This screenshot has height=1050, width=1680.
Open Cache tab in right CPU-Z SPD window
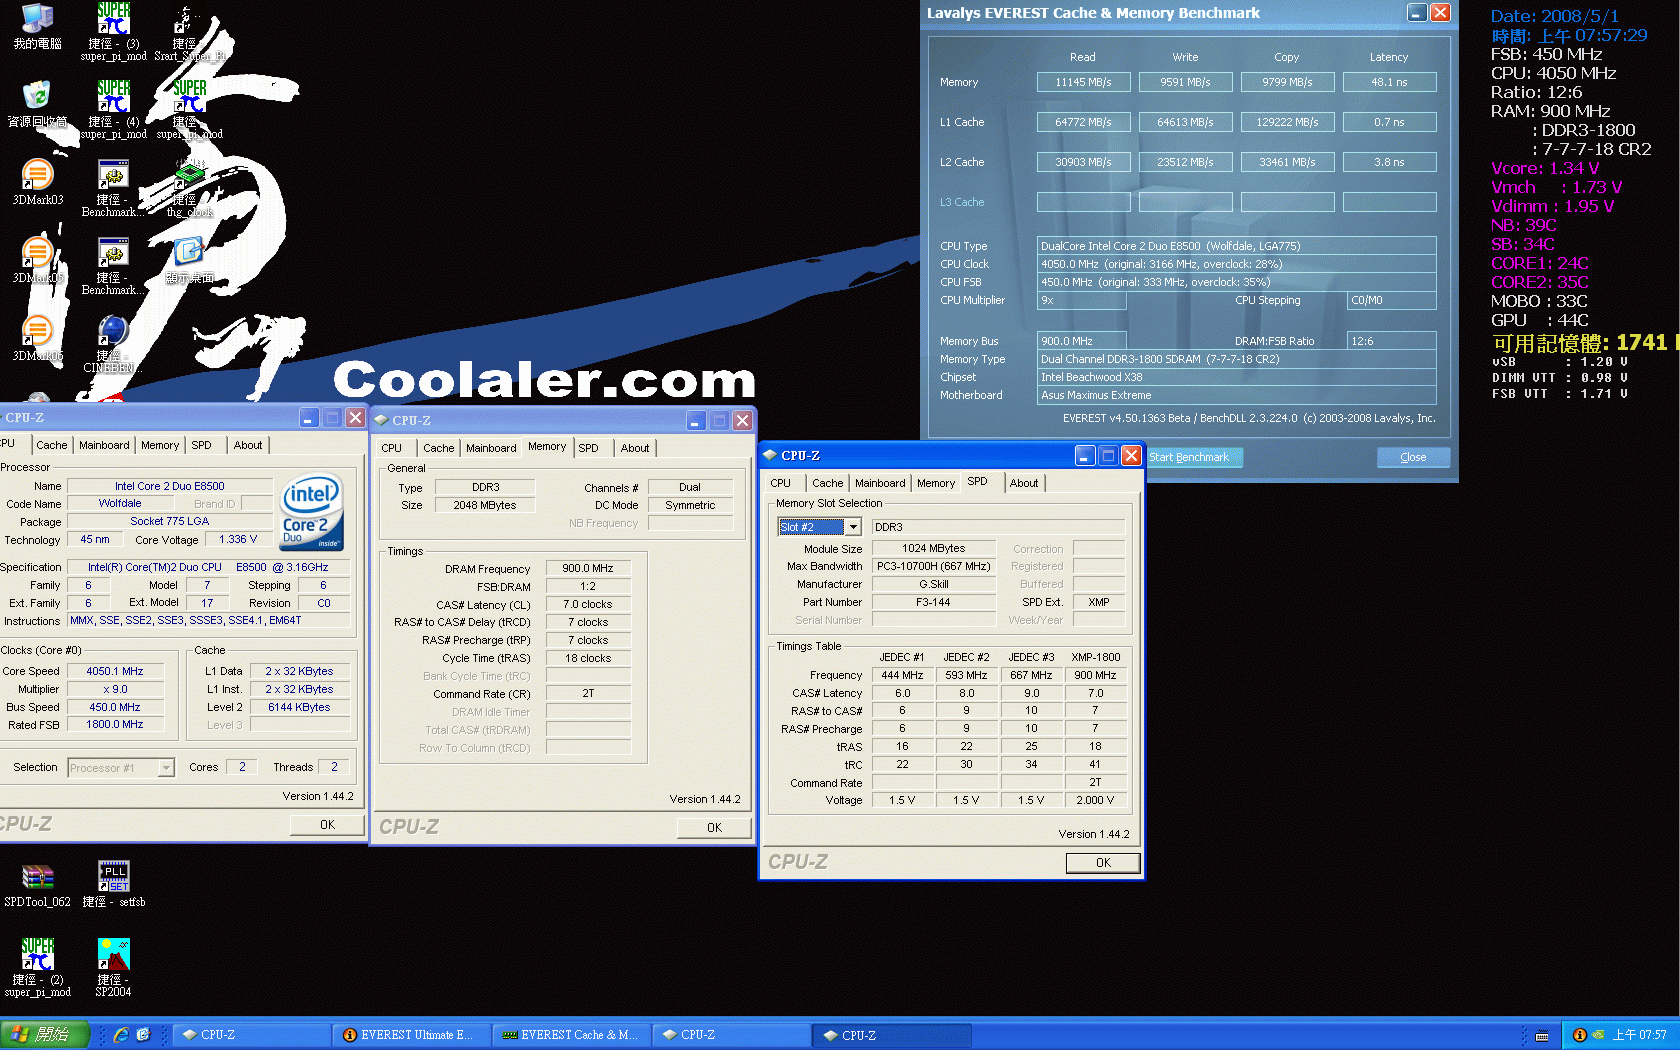[x=828, y=483]
